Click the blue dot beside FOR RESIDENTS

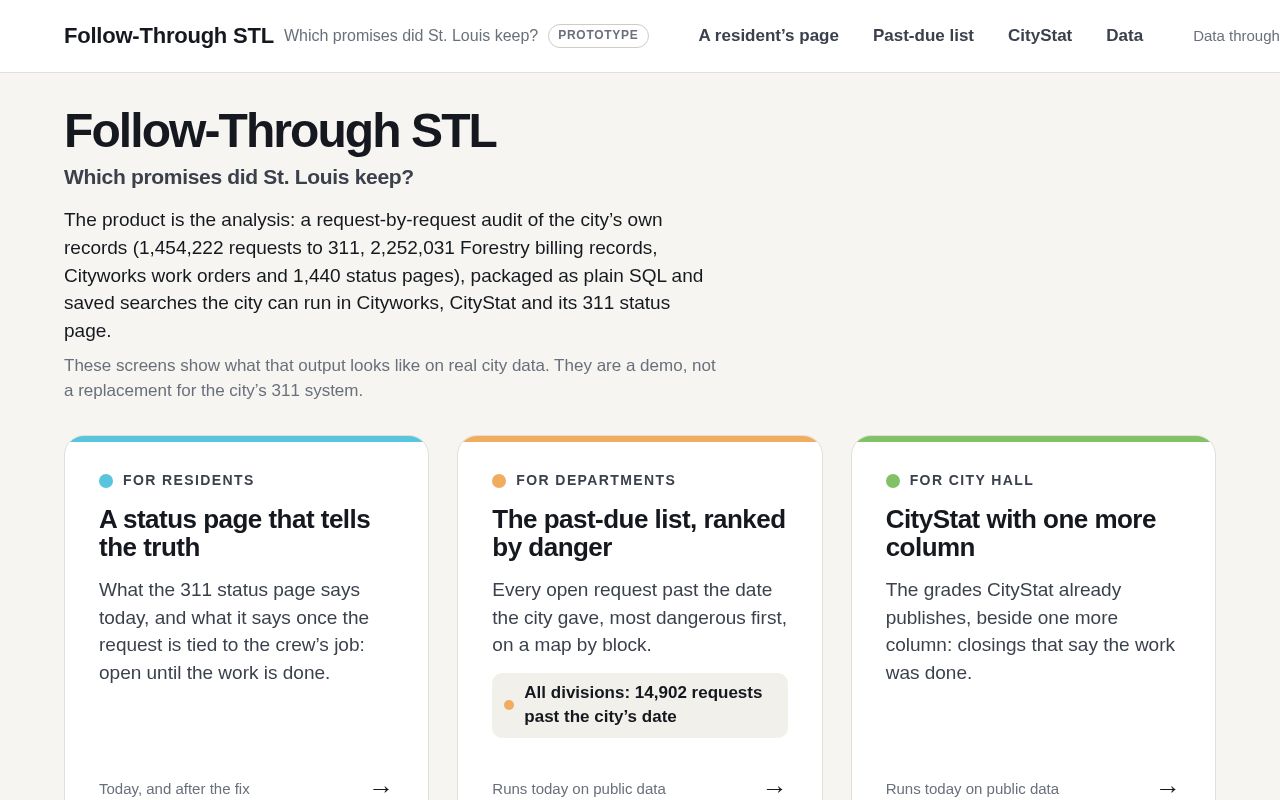(106, 481)
